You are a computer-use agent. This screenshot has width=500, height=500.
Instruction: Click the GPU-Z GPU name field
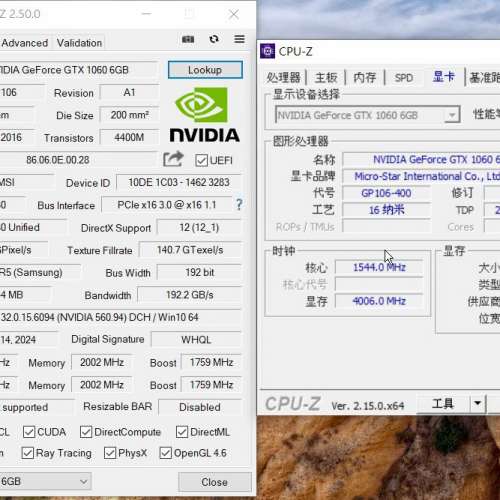pyautogui.click(x=78, y=70)
